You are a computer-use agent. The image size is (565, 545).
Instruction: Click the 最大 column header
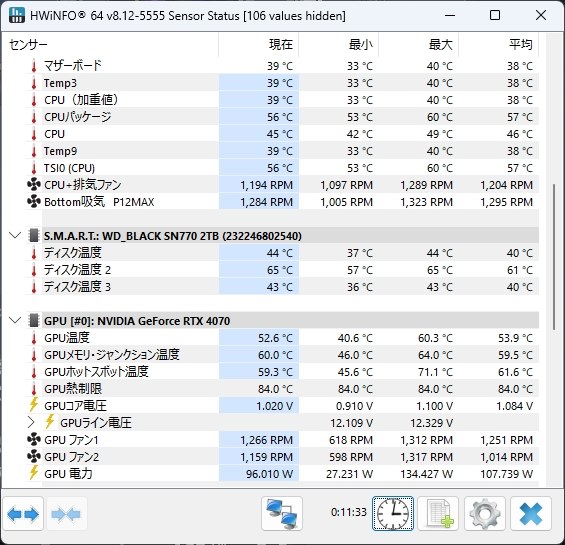coord(419,45)
